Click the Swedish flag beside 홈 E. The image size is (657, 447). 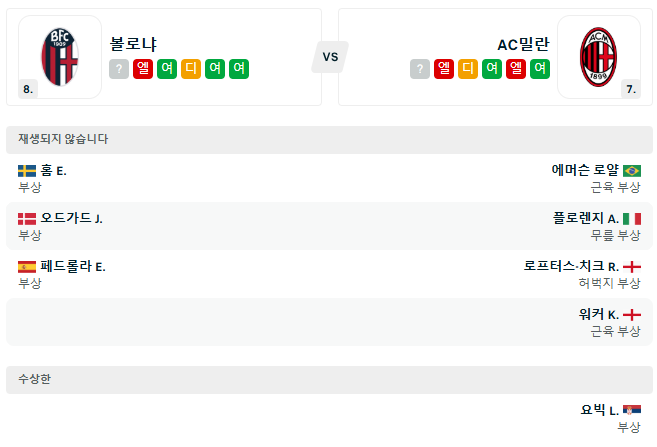point(27,171)
